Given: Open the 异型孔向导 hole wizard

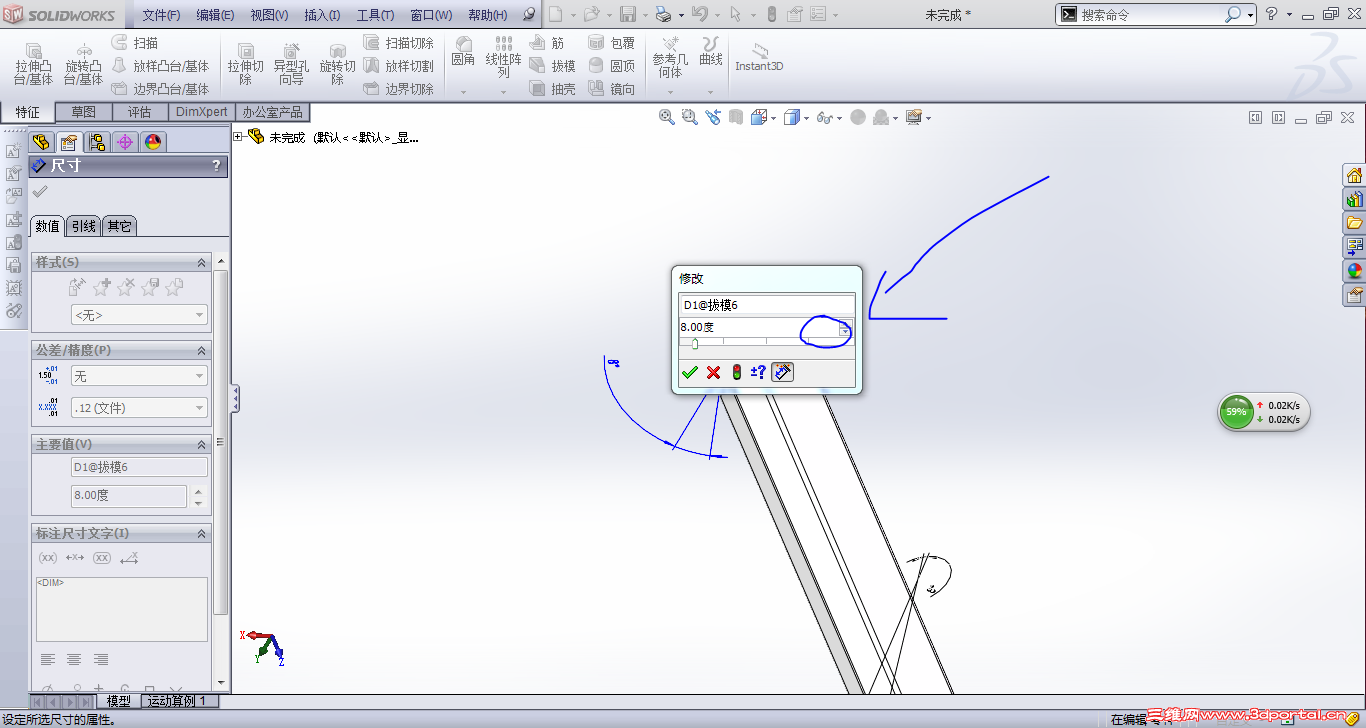Looking at the screenshot, I should [x=291, y=64].
